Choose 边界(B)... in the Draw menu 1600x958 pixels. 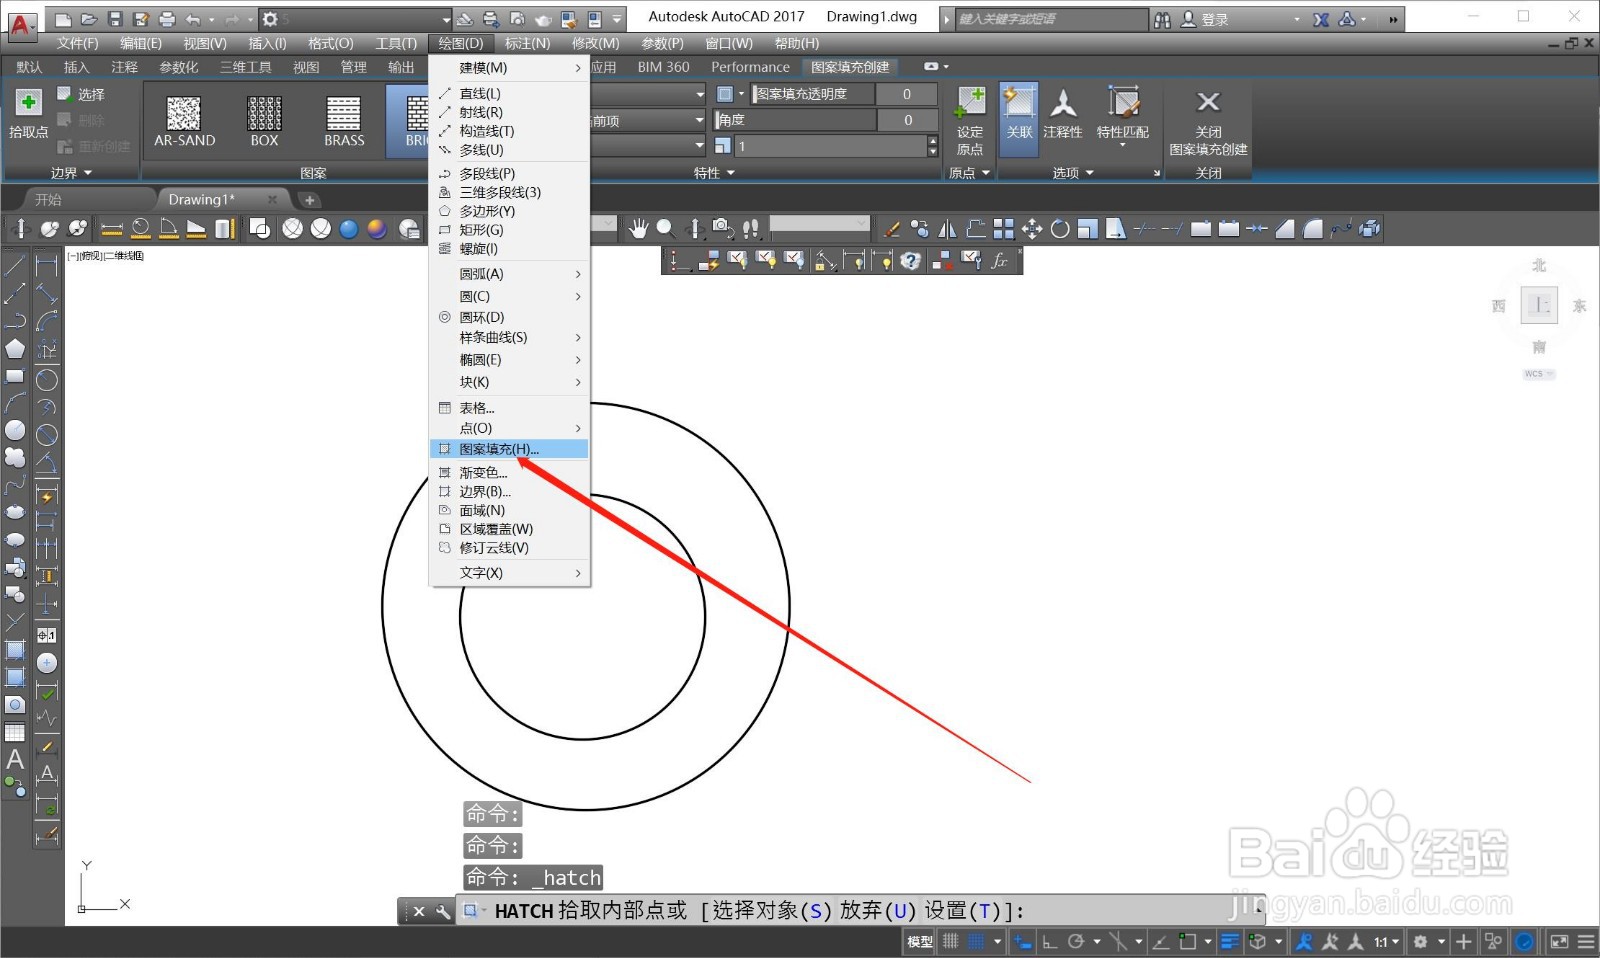(509, 491)
